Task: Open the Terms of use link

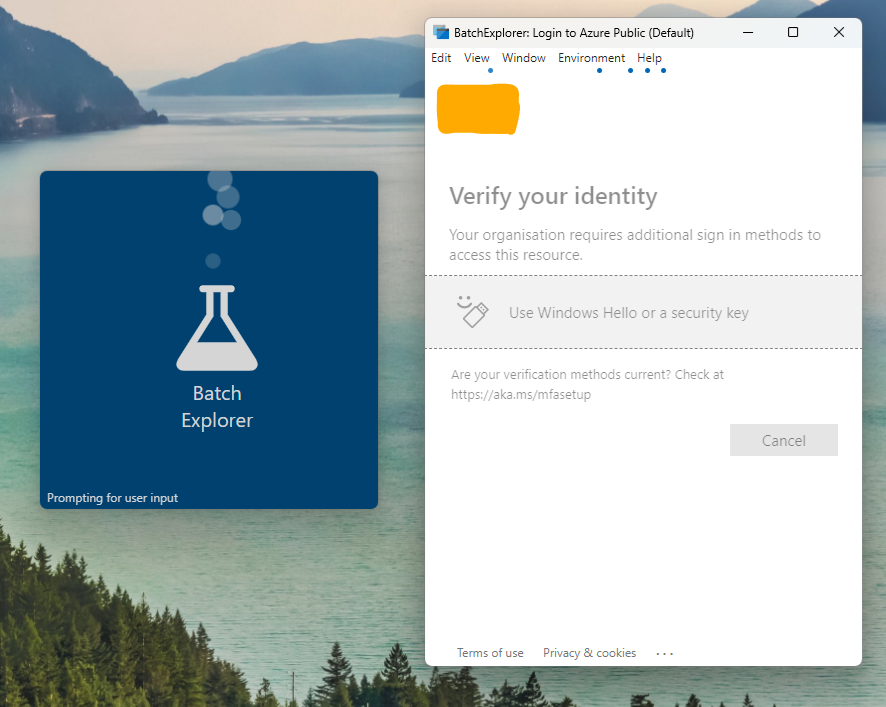Action: point(489,652)
